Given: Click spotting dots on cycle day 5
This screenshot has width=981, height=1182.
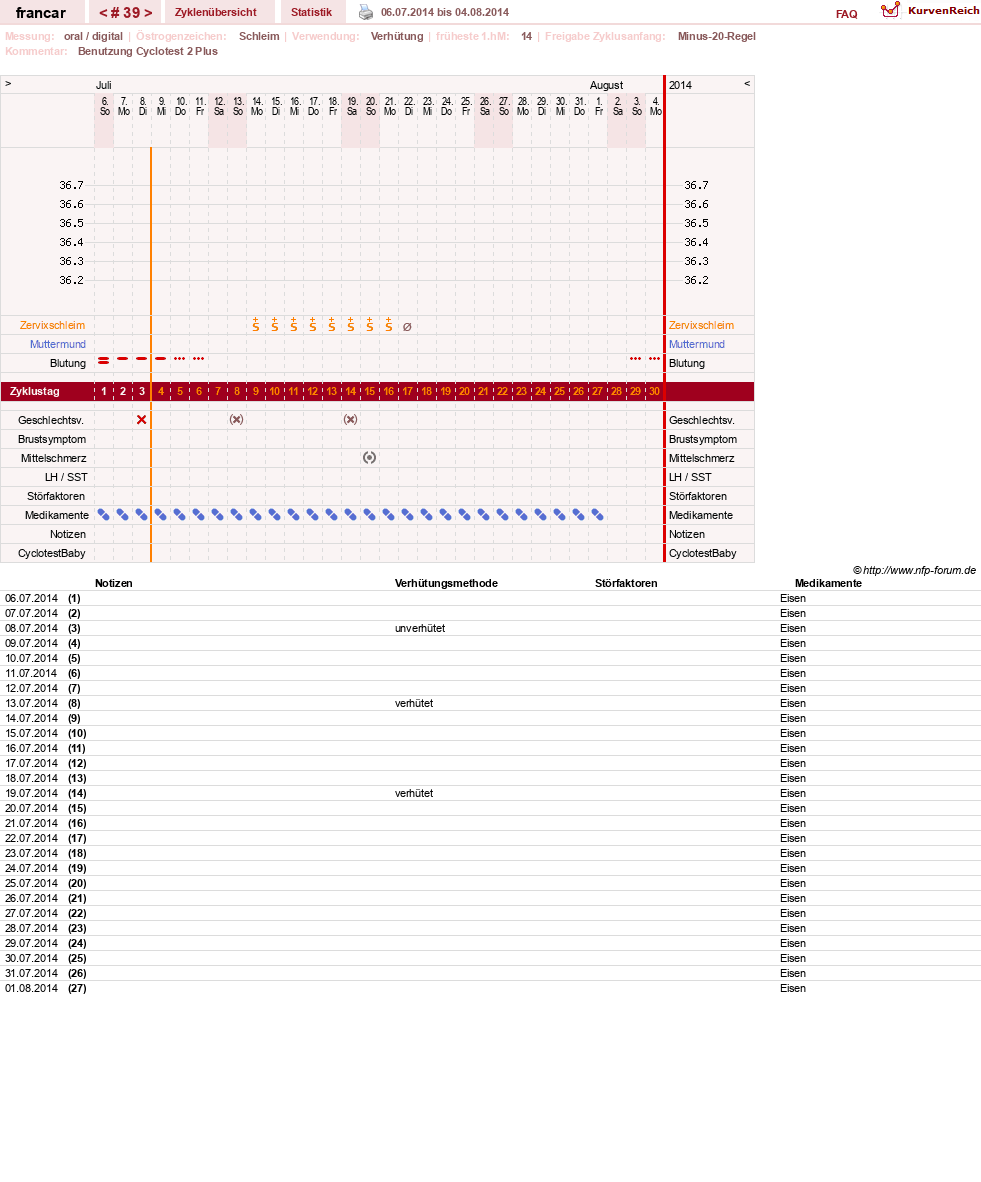Looking at the screenshot, I should coord(179,359).
